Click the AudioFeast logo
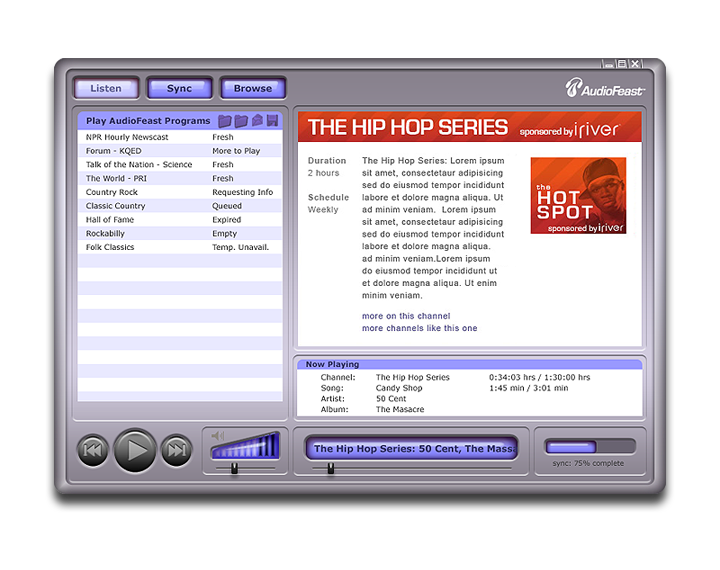The image size is (720, 570). (606, 88)
